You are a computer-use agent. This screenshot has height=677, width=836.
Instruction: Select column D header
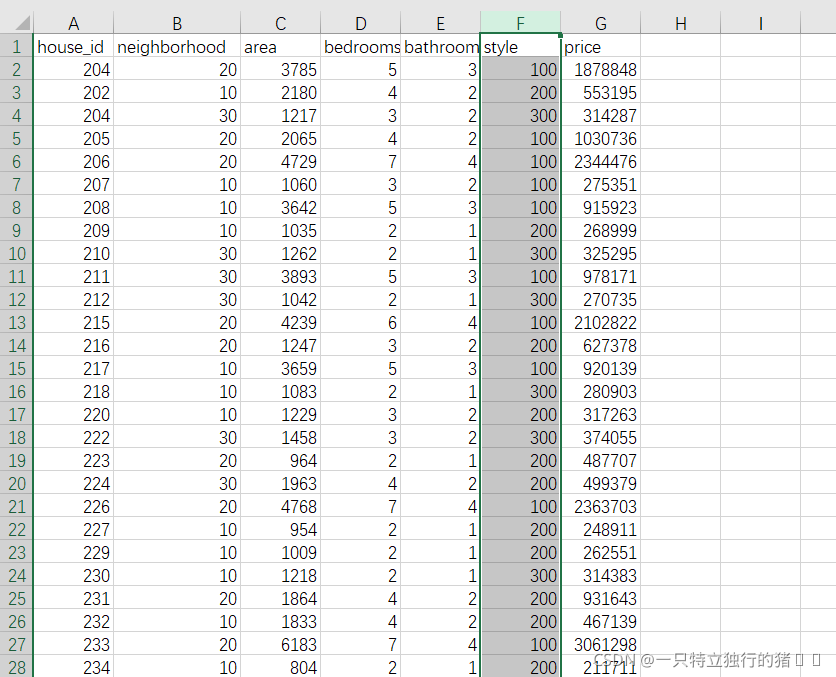pos(360,23)
